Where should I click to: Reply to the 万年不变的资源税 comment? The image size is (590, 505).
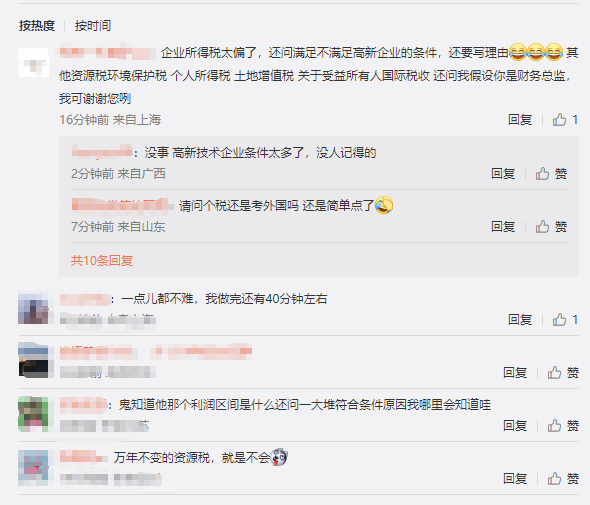tap(515, 479)
